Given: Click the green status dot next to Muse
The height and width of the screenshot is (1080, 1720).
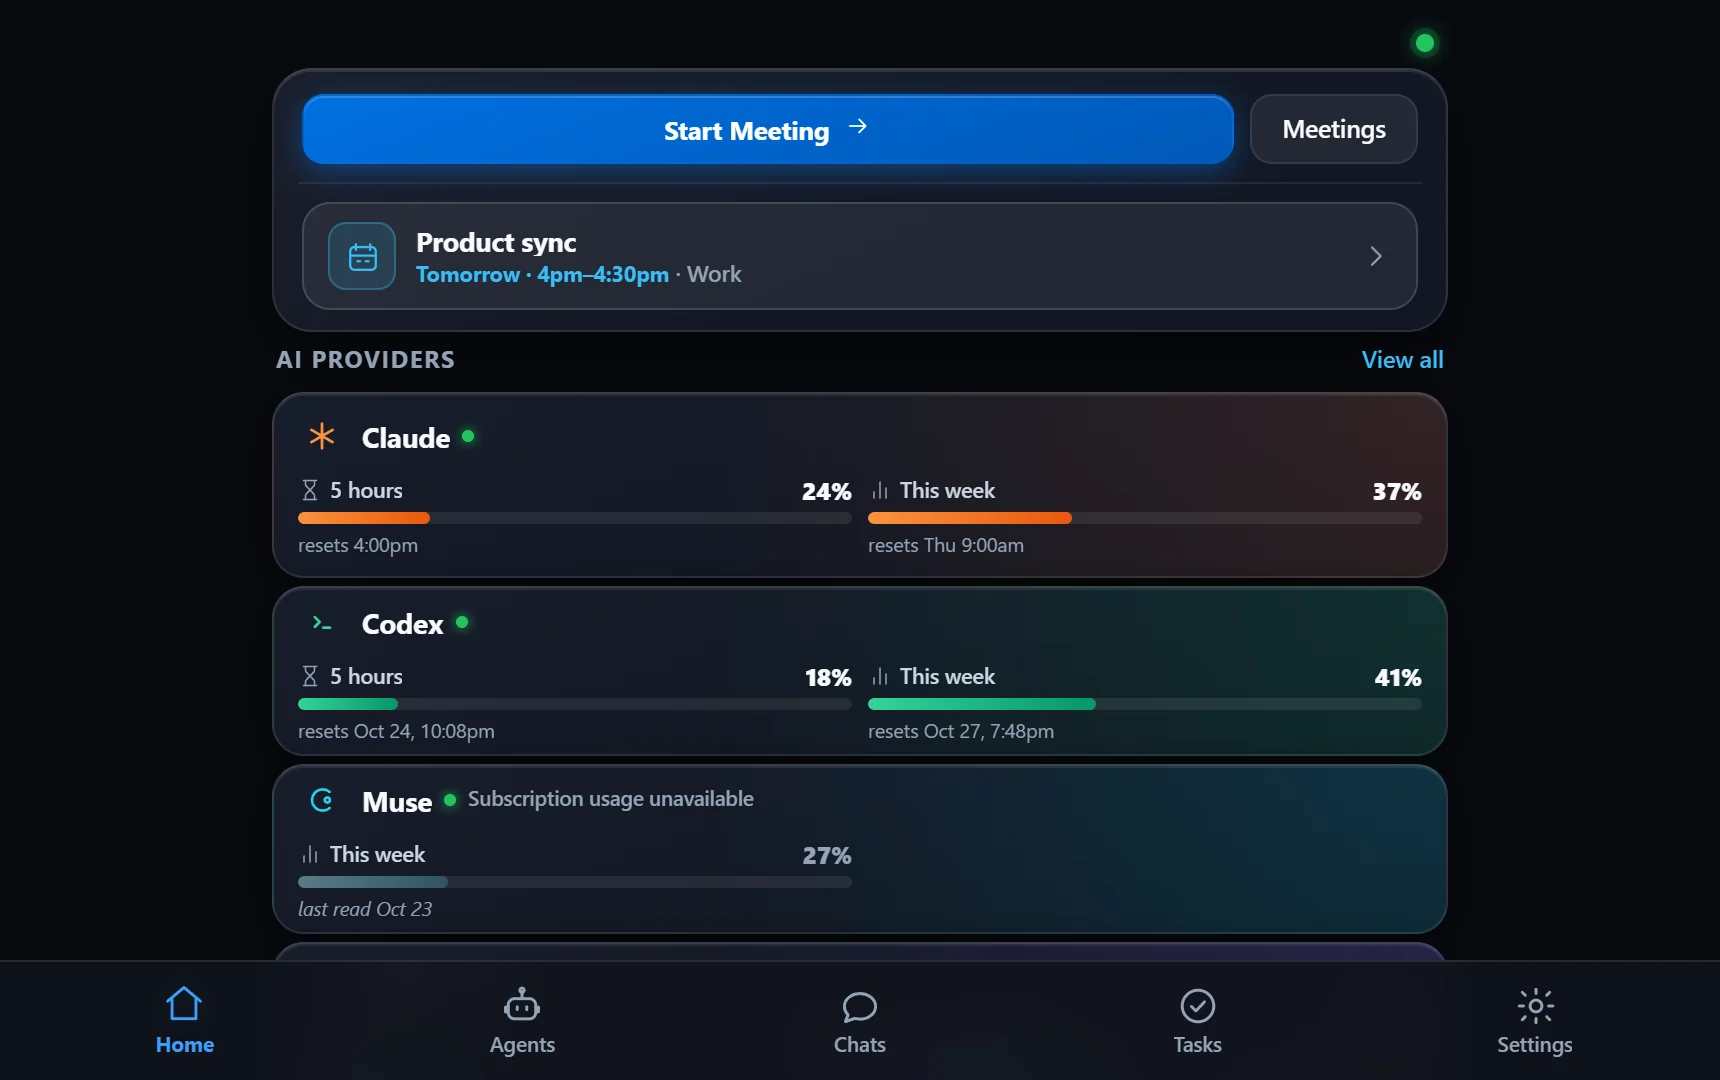Looking at the screenshot, I should pos(450,800).
